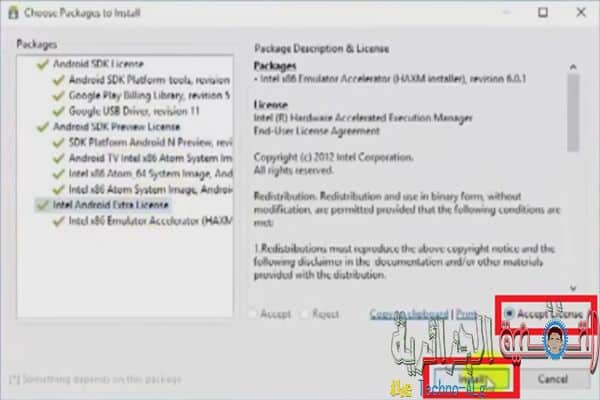
Task: Select Google USB Driver, revision 11
Action: pyautogui.click(x=134, y=111)
